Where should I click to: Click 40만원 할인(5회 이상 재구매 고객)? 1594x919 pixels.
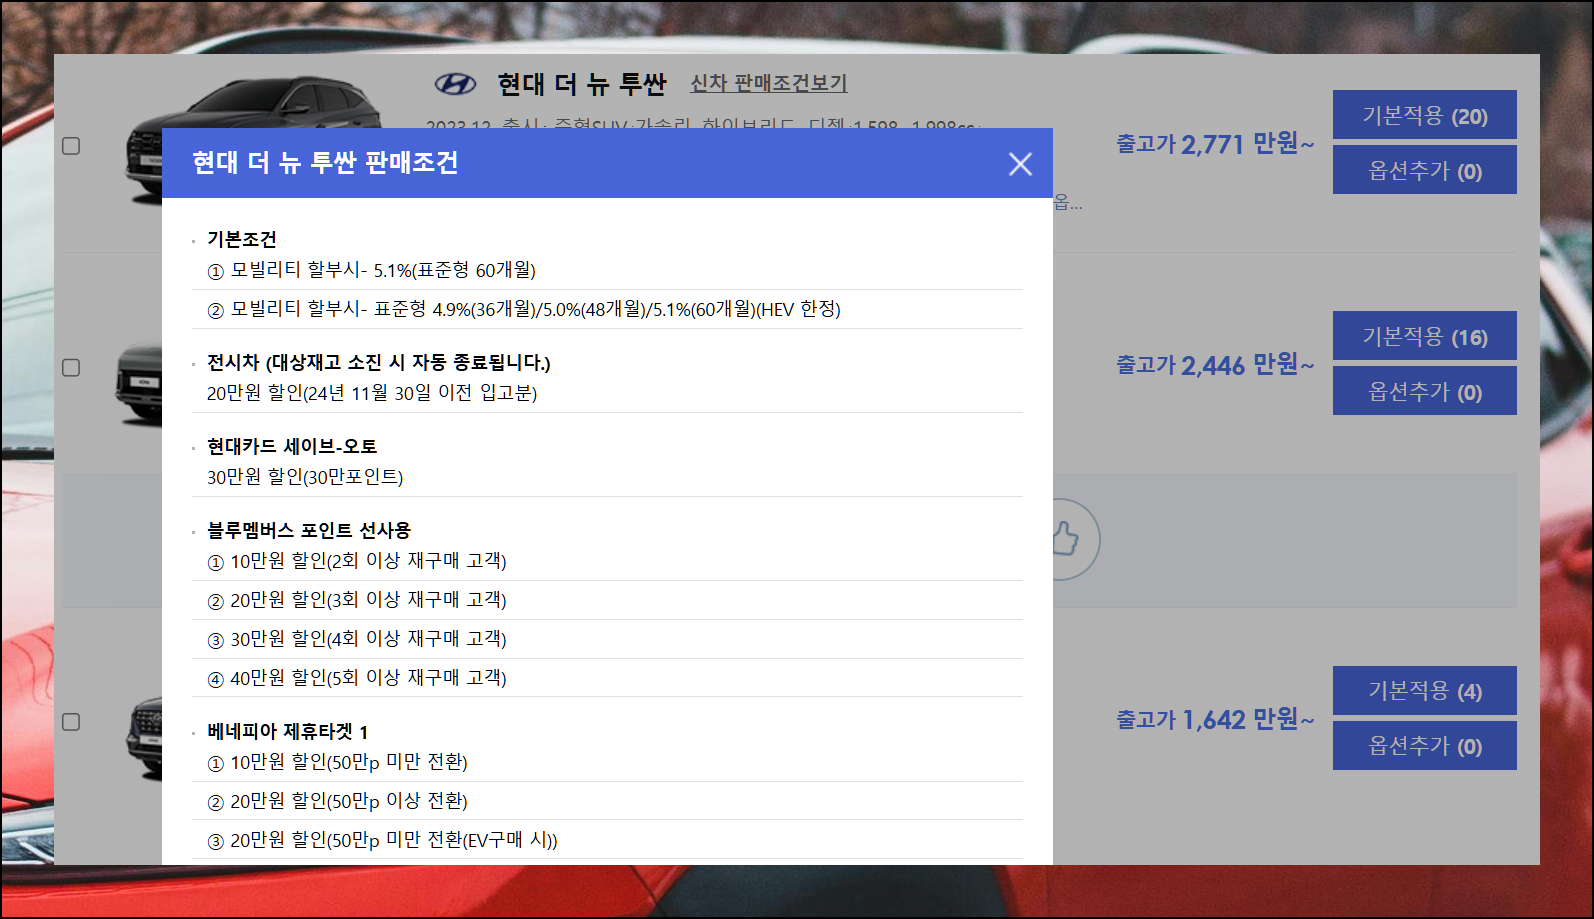357,678
